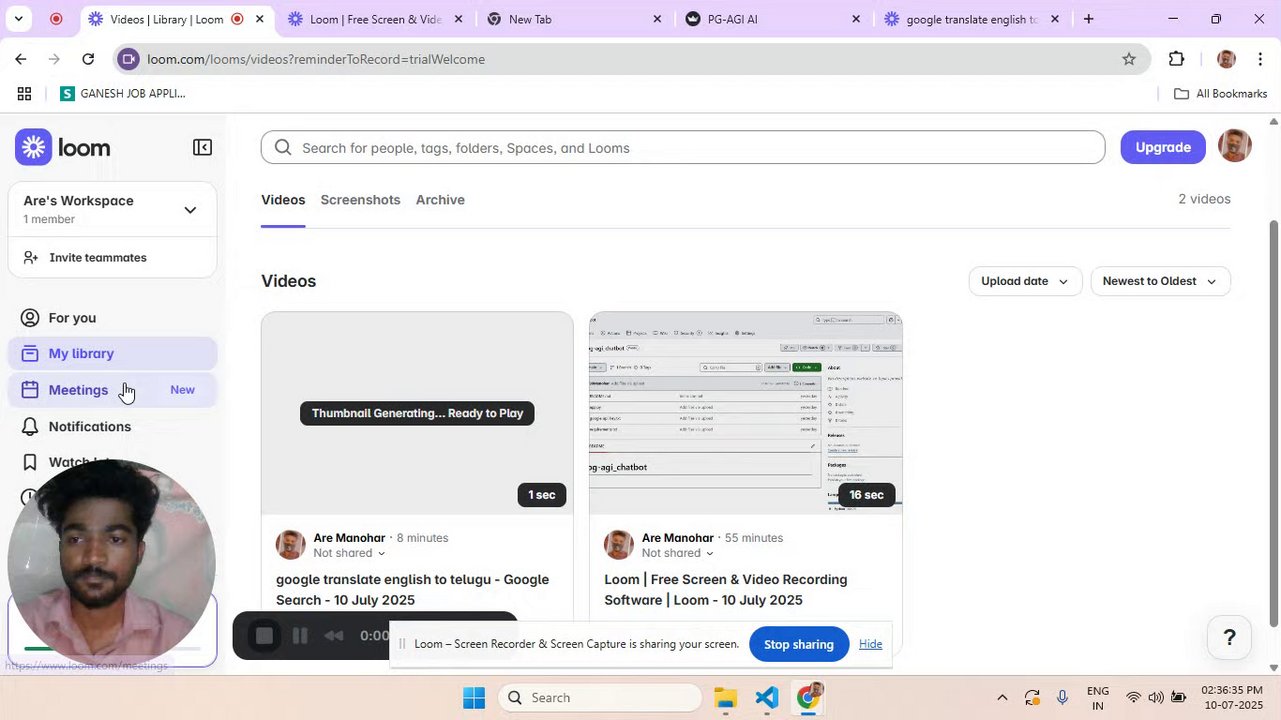Click the Meetings calendar icon
Viewport: 1281px width, 720px height.
(x=30, y=390)
